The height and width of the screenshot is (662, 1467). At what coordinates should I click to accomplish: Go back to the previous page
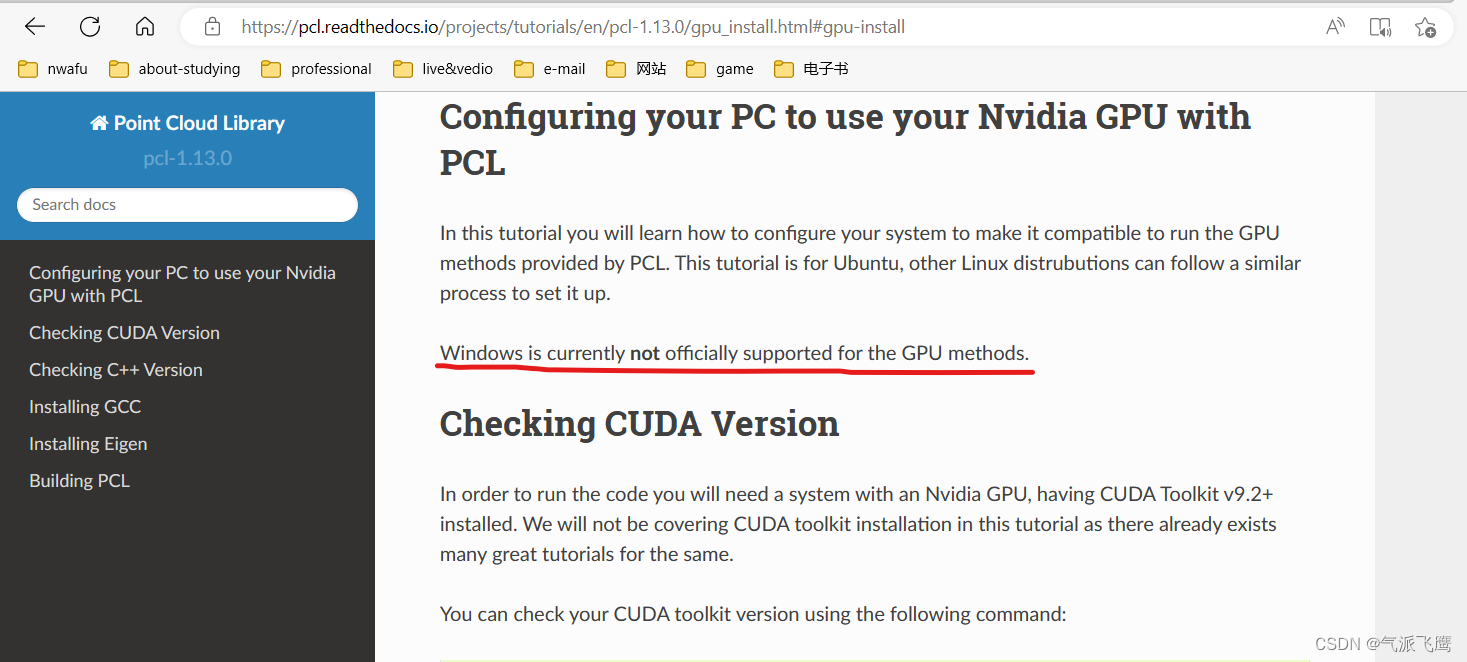34,27
